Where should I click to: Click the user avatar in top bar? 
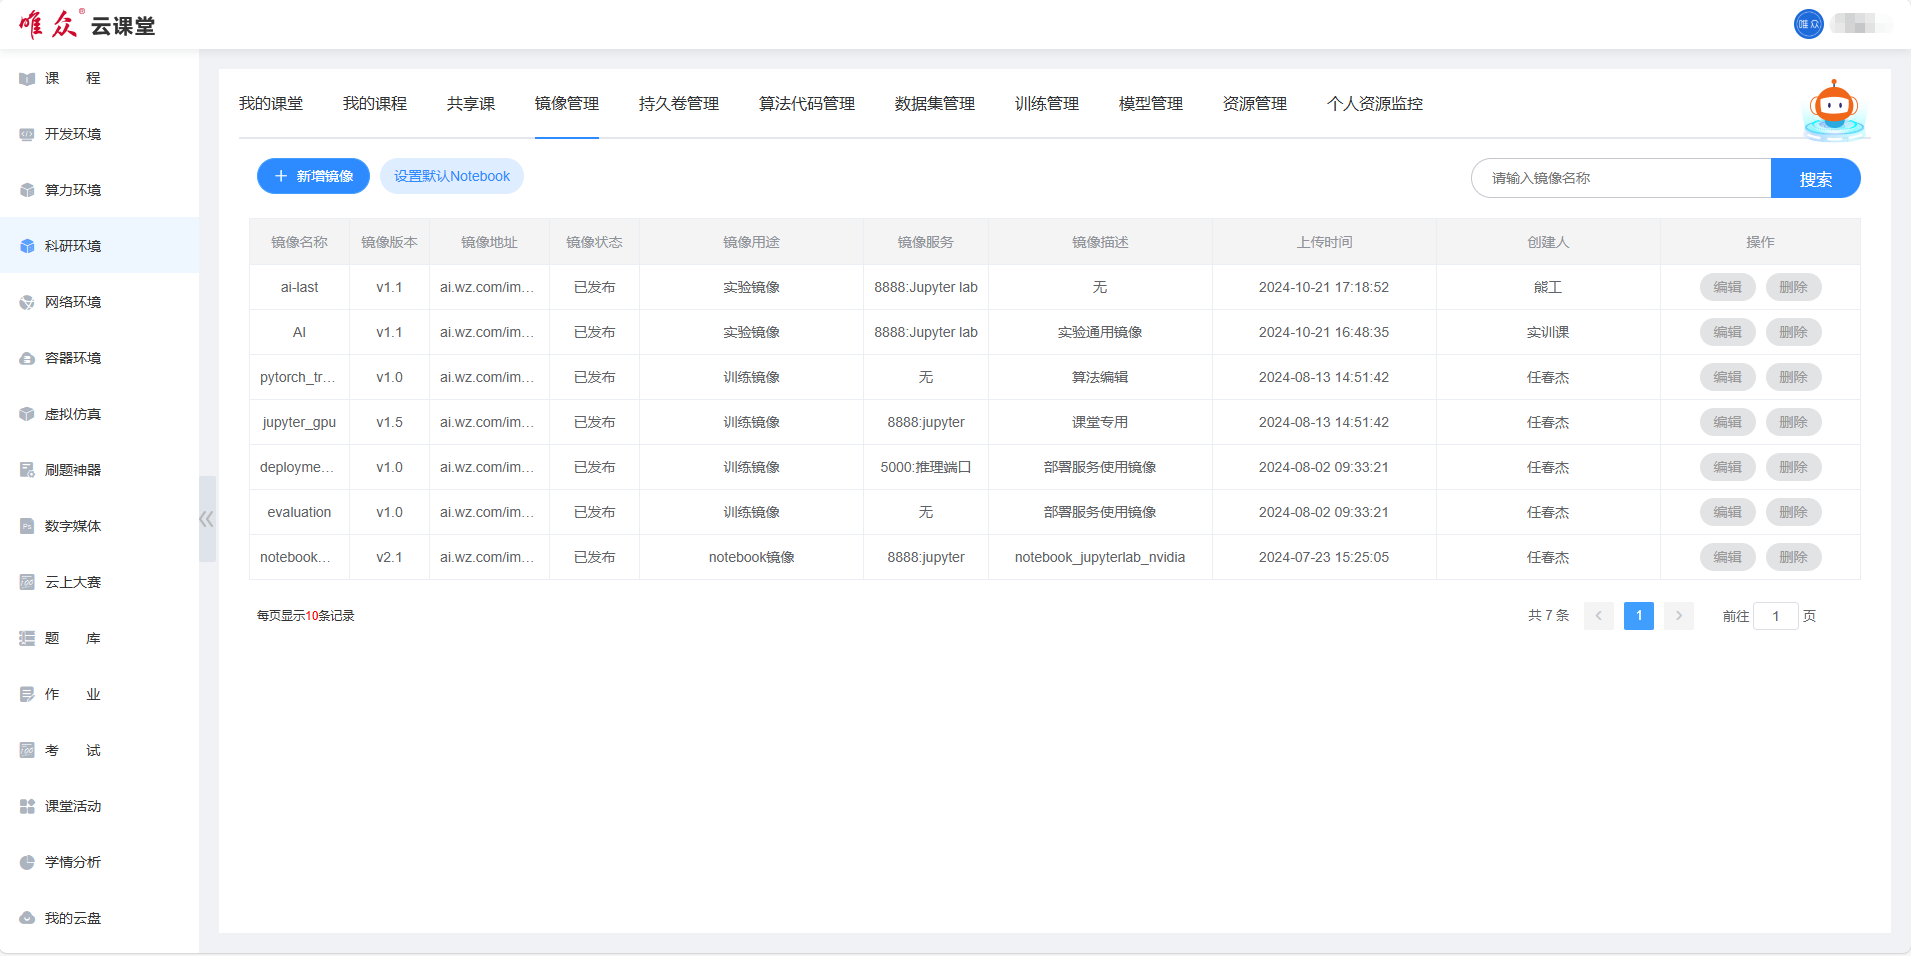1808,24
